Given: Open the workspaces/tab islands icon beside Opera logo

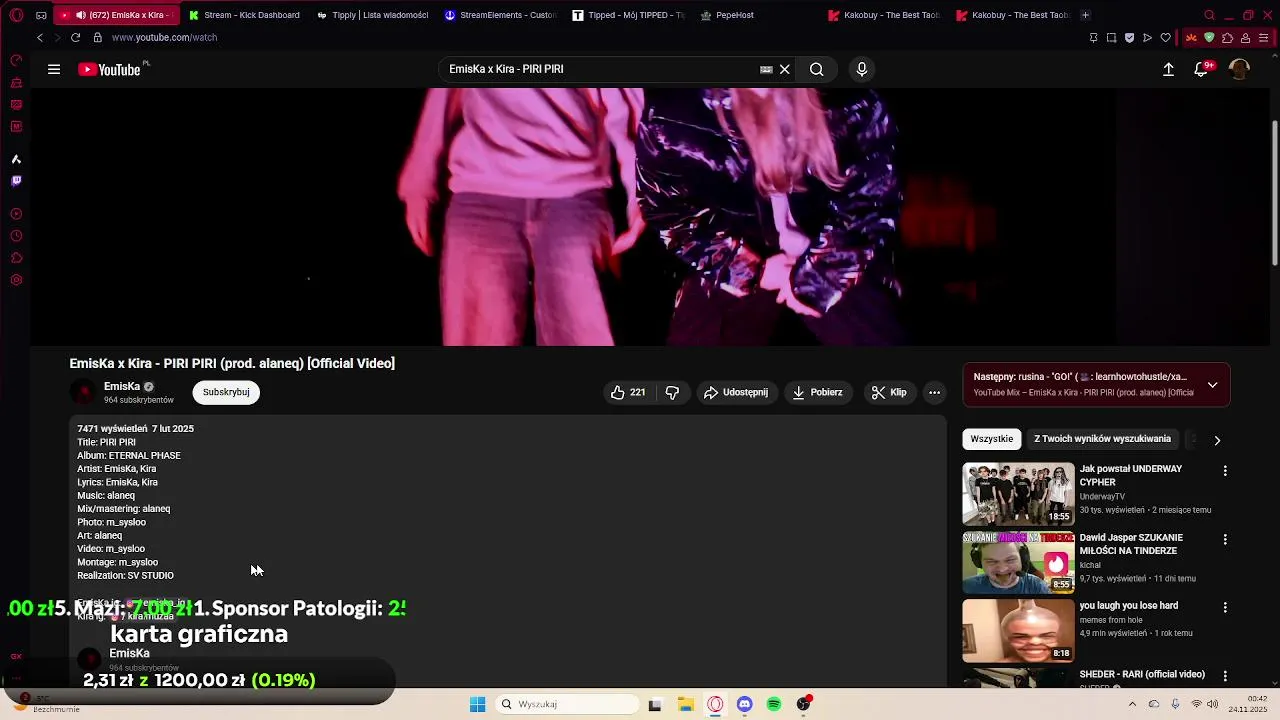Looking at the screenshot, I should 41,15.
